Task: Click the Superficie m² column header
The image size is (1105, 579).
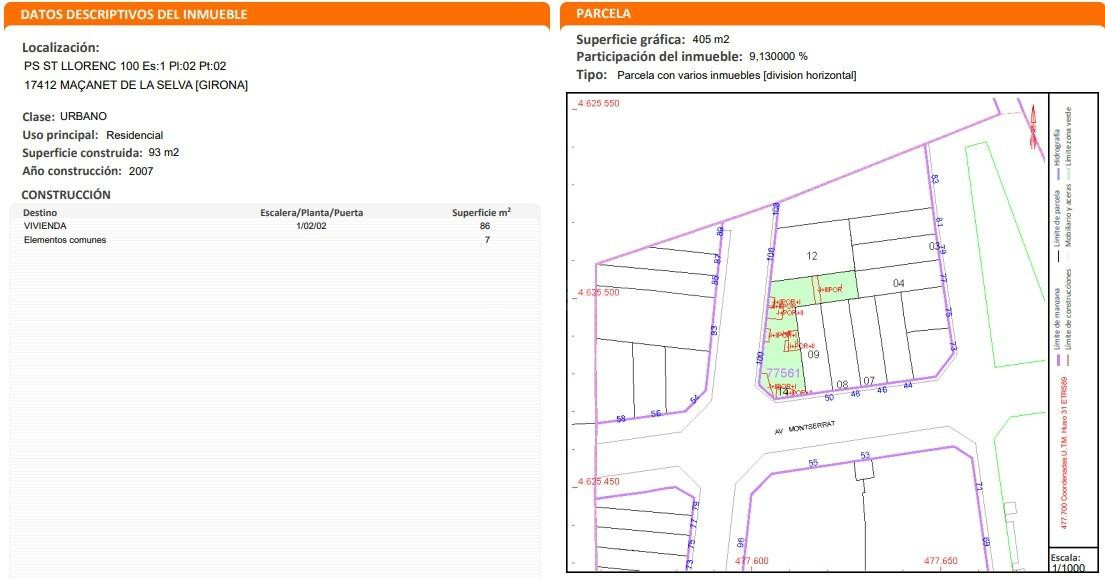Action: 481,212
